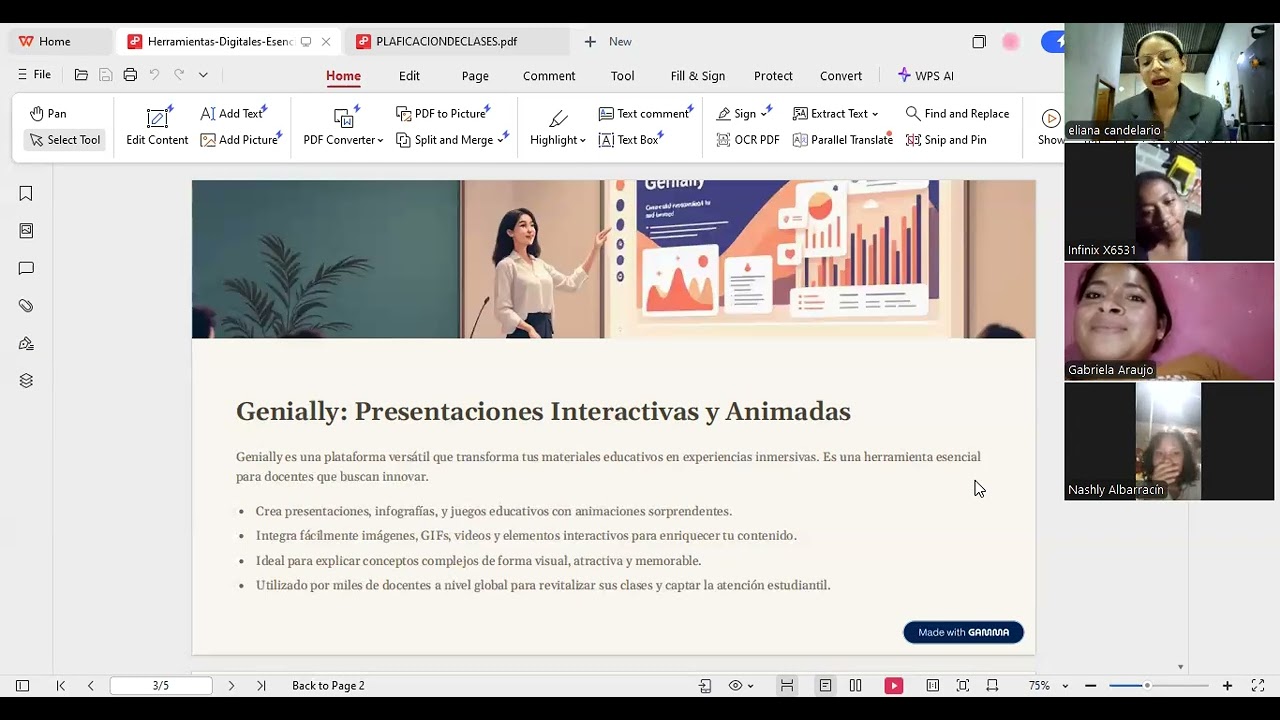Open the Comment ribbon tab
Viewport: 1280px width, 720px height.
(549, 76)
